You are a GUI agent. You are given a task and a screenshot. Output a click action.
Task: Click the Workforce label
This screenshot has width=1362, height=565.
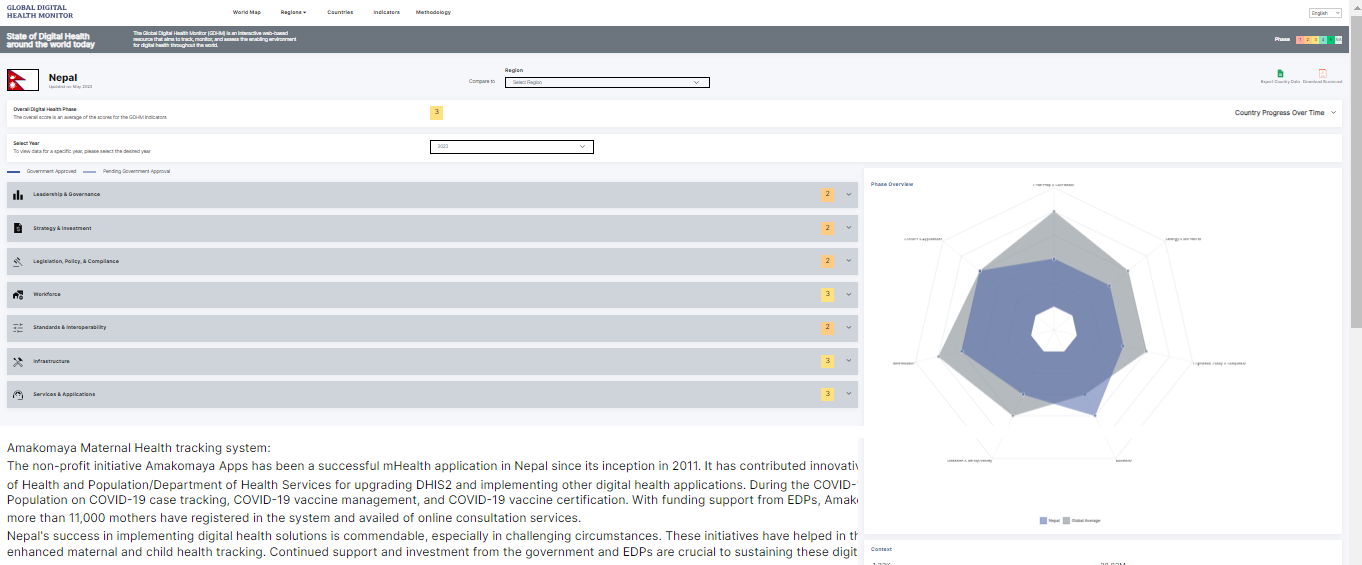pos(47,294)
